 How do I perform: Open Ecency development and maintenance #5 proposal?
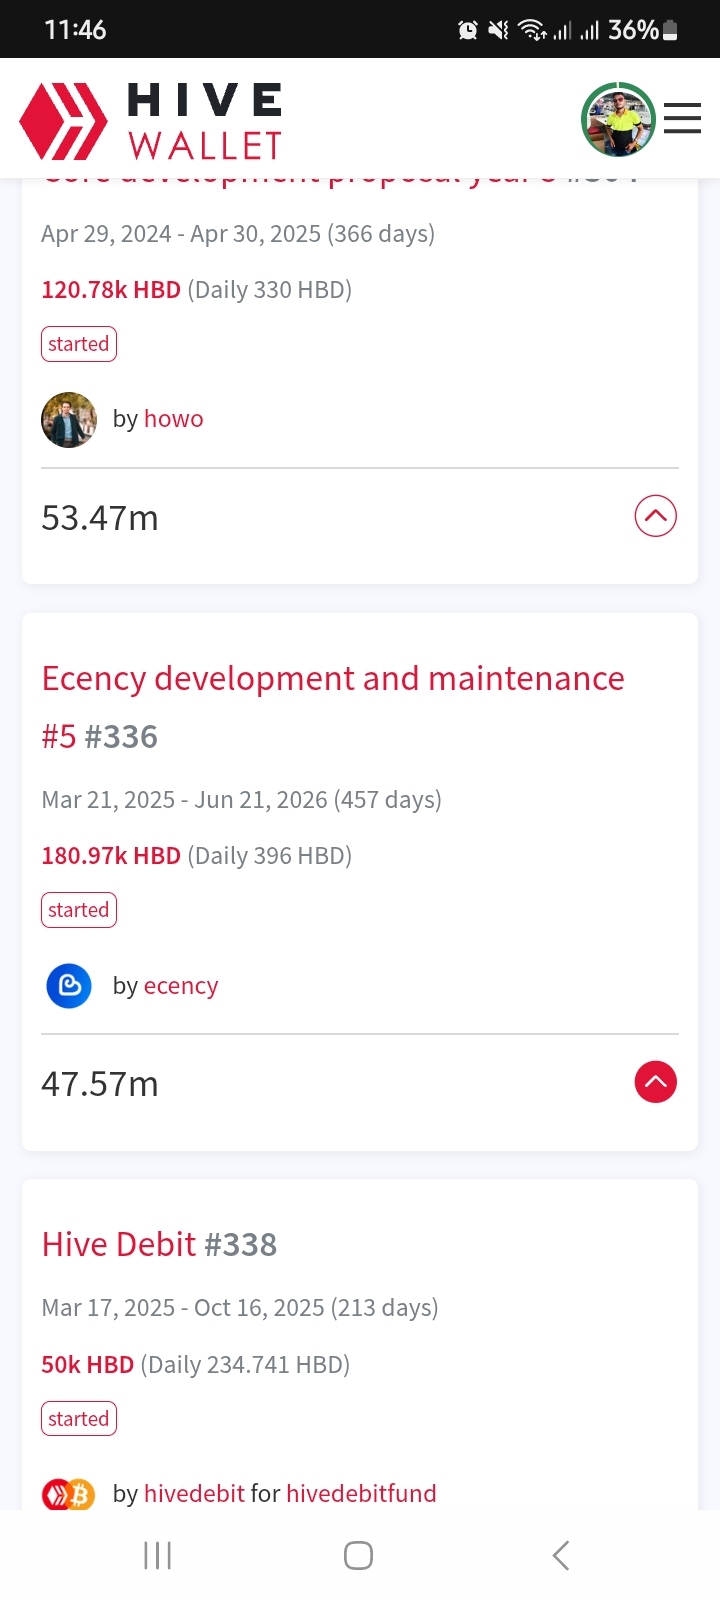[x=333, y=707]
